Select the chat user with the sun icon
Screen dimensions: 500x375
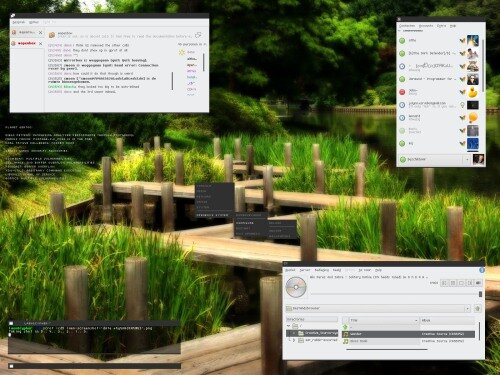point(187,52)
